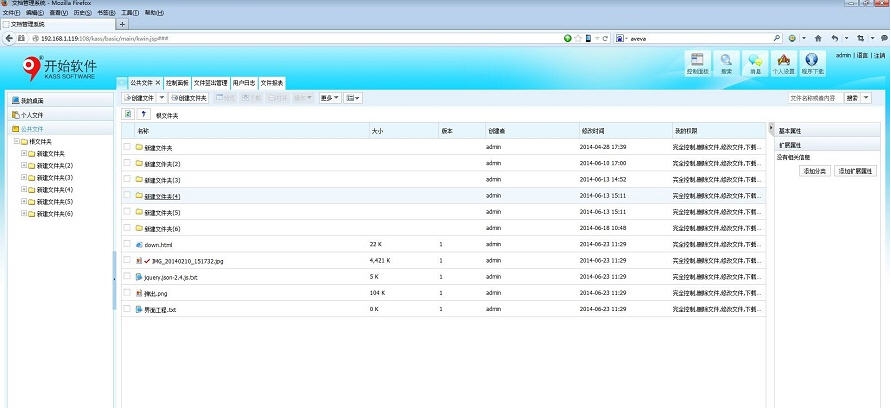Open dropdown arrow beside the 搜索 button
Screen dimensions: 891x408
coord(866,98)
